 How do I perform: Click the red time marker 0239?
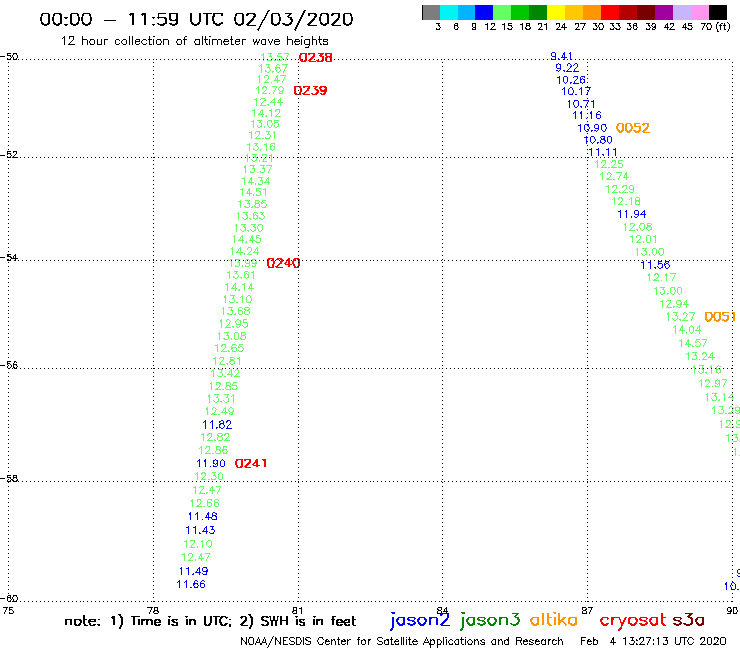[x=310, y=91]
